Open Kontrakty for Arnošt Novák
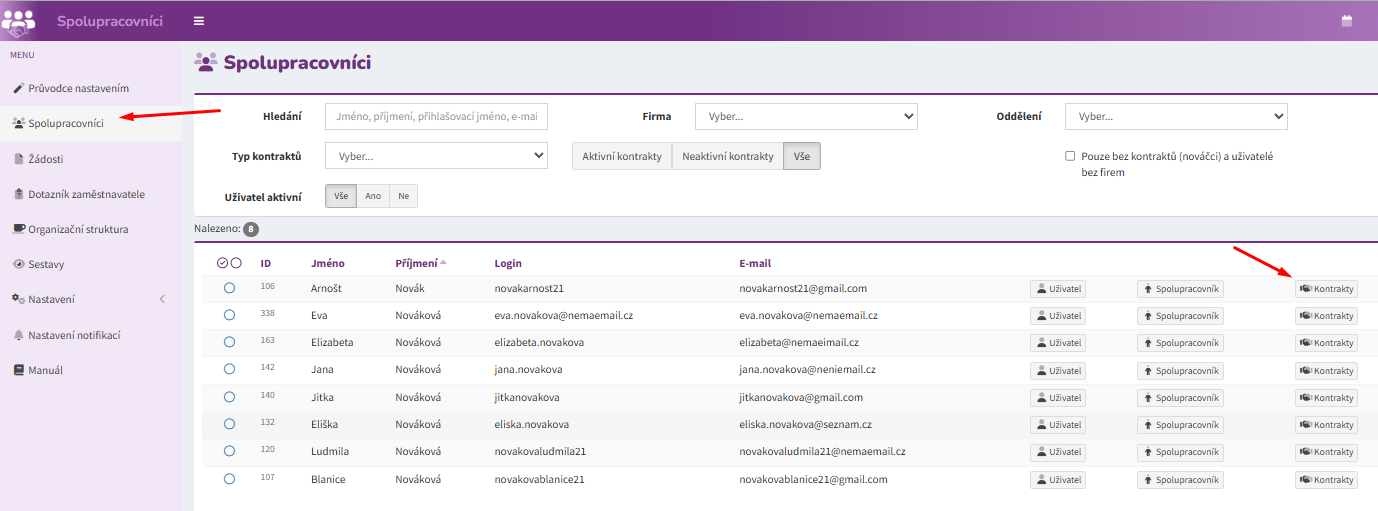 (x=1326, y=289)
